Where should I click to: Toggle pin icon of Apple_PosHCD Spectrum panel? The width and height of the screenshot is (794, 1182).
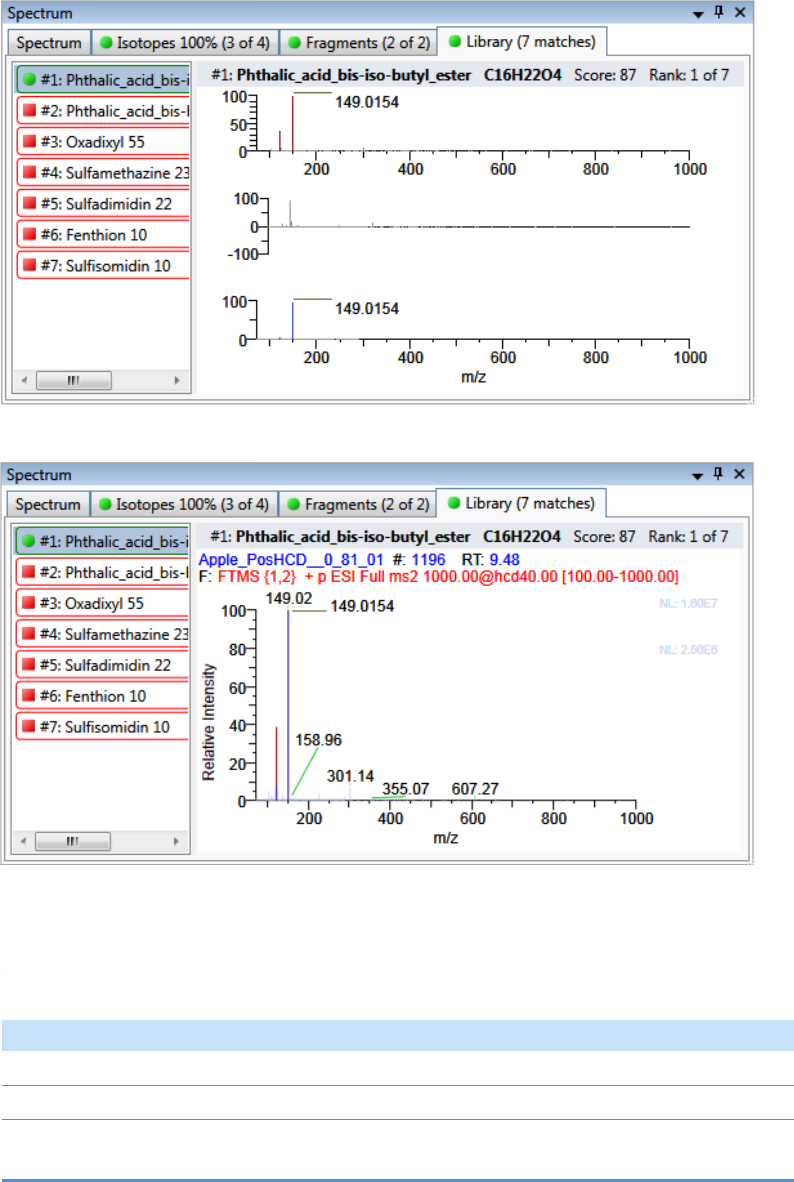(x=718, y=474)
